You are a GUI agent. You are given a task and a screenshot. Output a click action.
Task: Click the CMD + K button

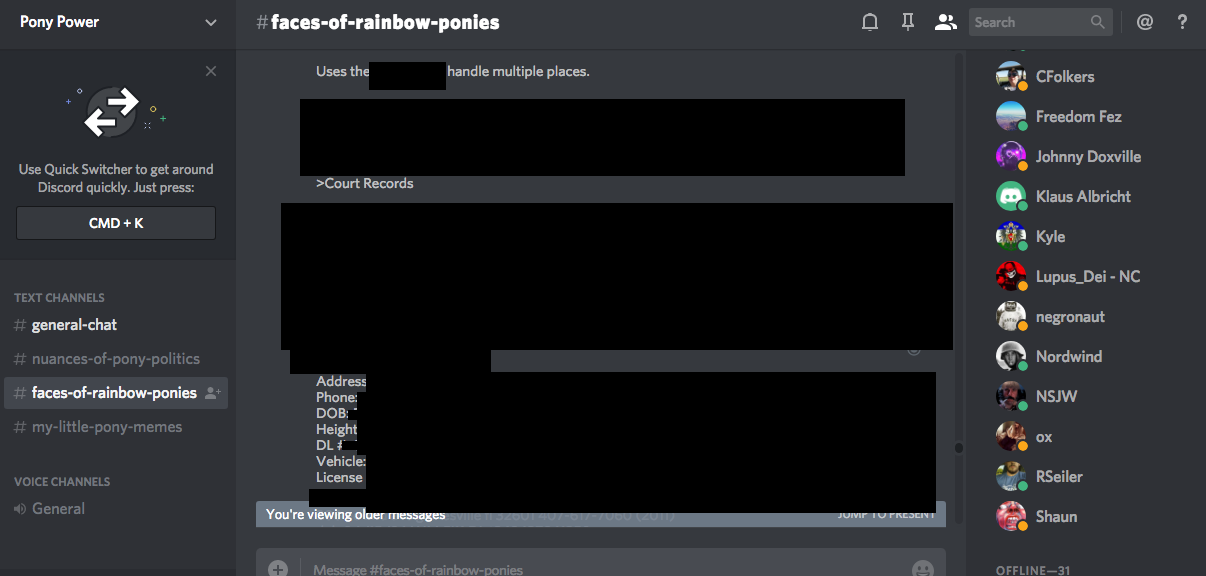[116, 223]
